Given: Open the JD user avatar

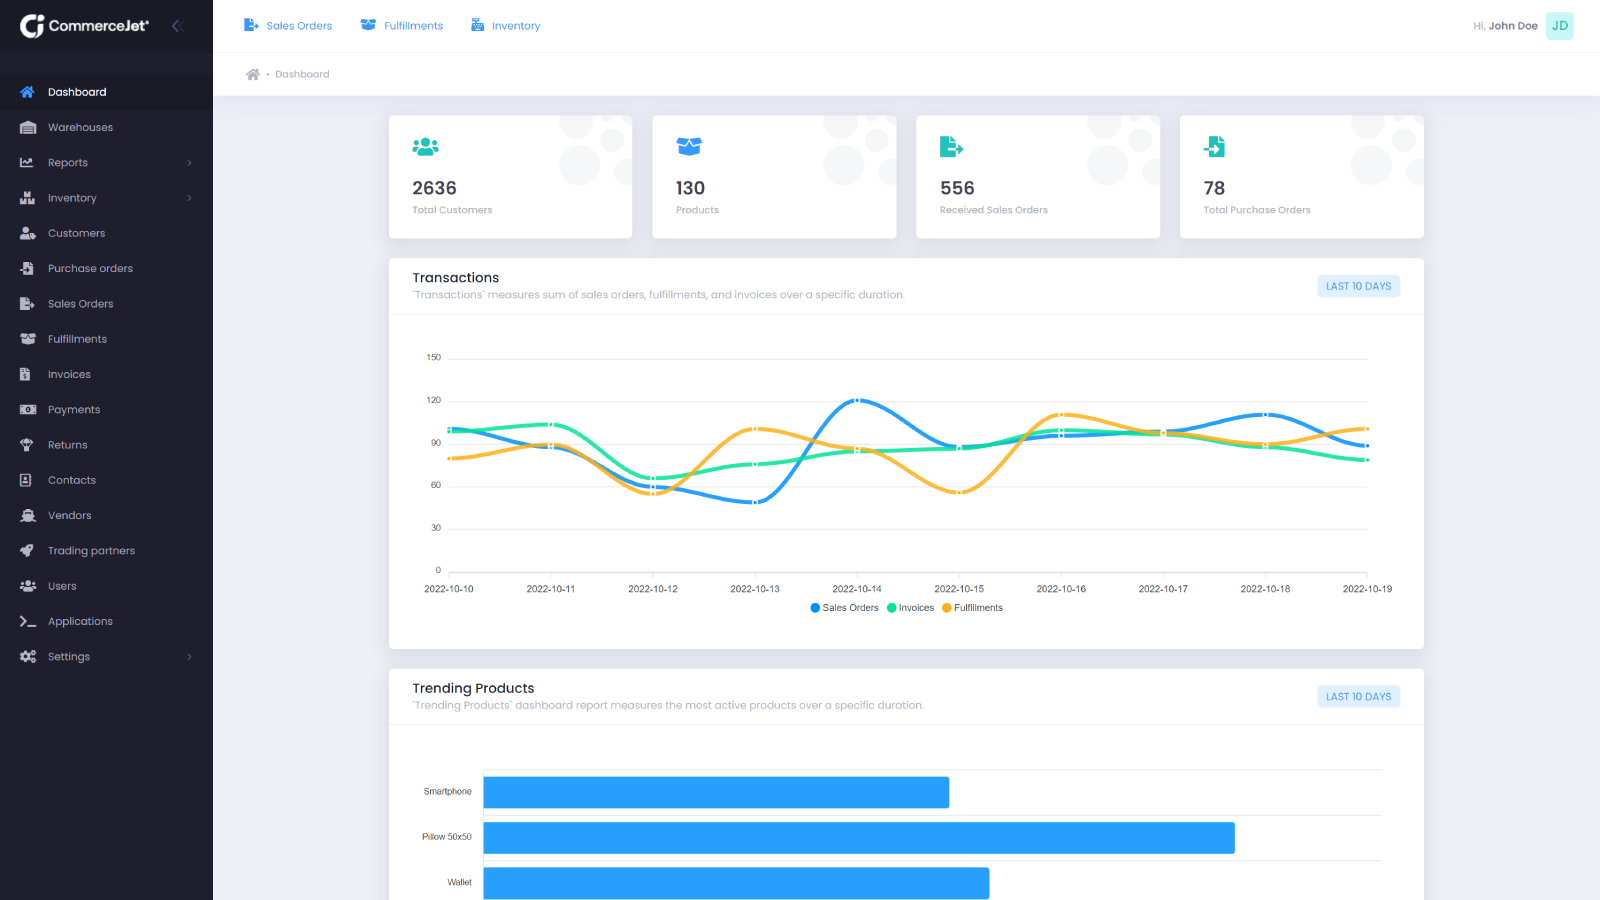Looking at the screenshot, I should click(1559, 25).
